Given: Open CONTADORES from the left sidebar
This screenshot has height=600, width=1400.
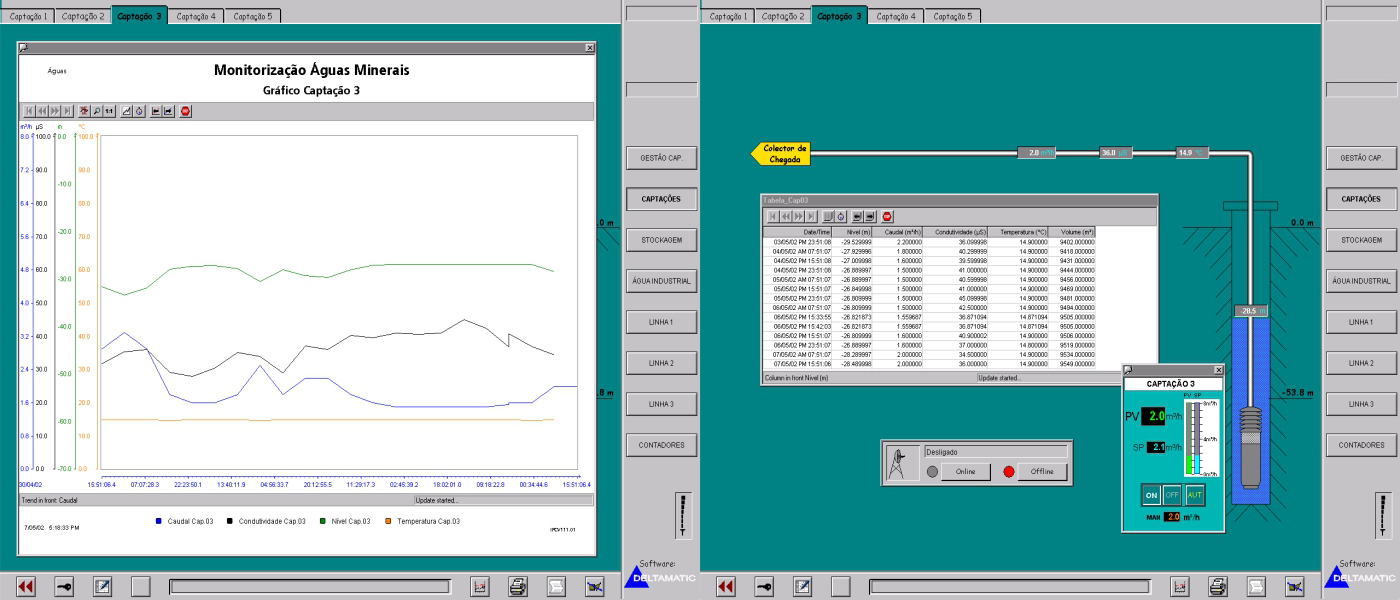Looking at the screenshot, I should point(661,444).
